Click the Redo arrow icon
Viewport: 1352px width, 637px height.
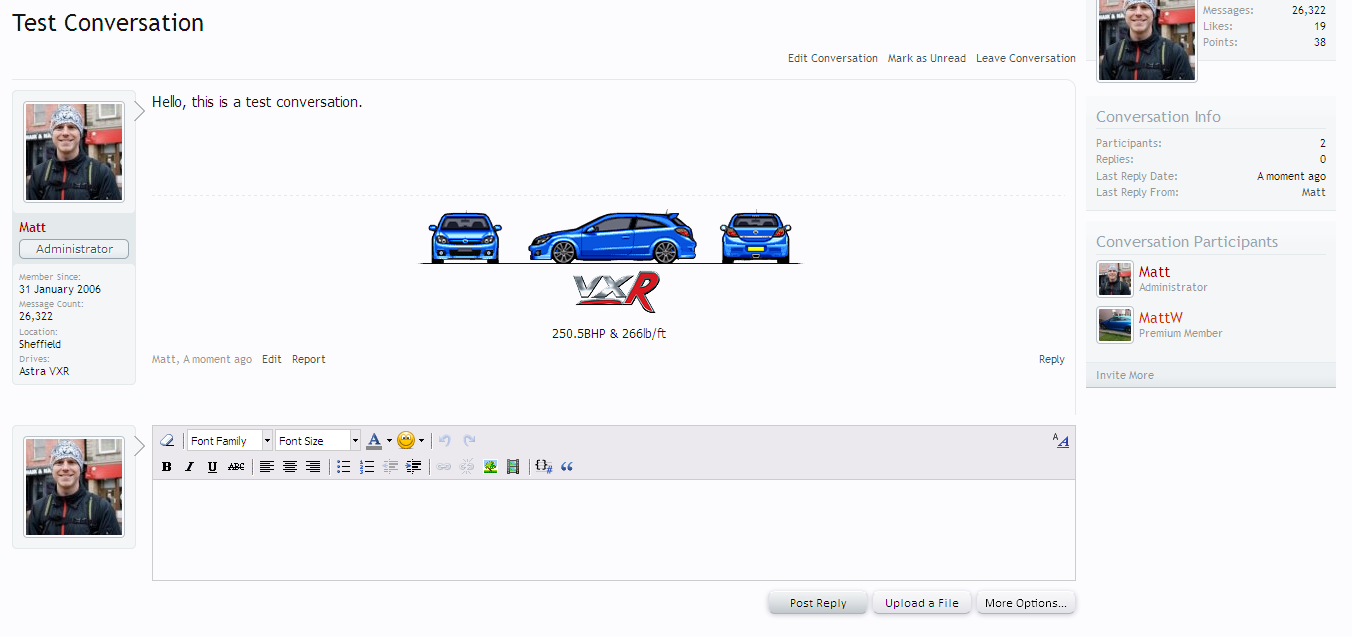click(469, 440)
